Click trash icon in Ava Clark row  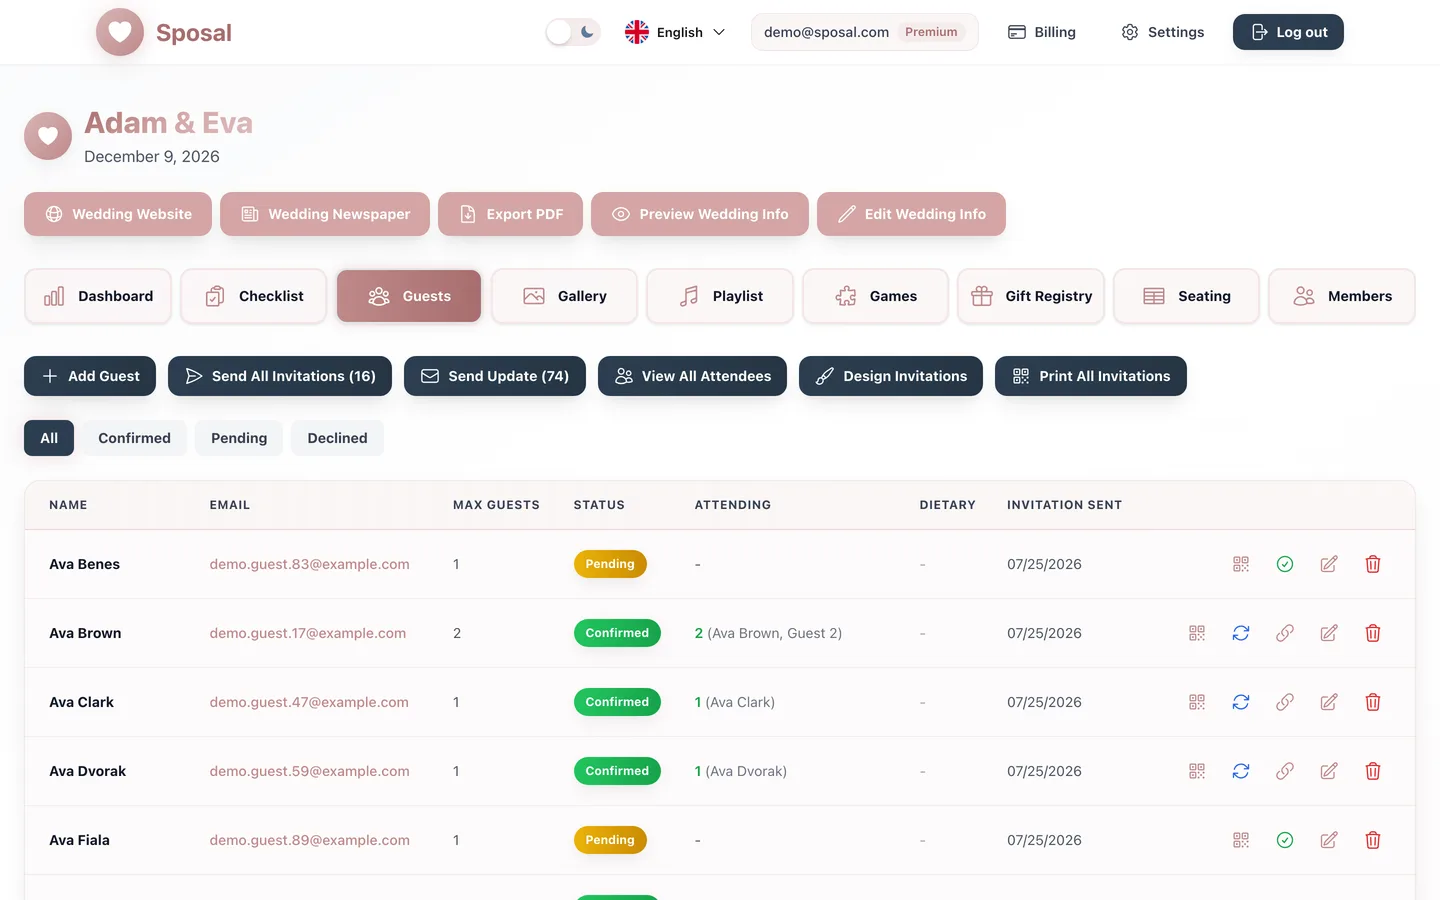1373,702
